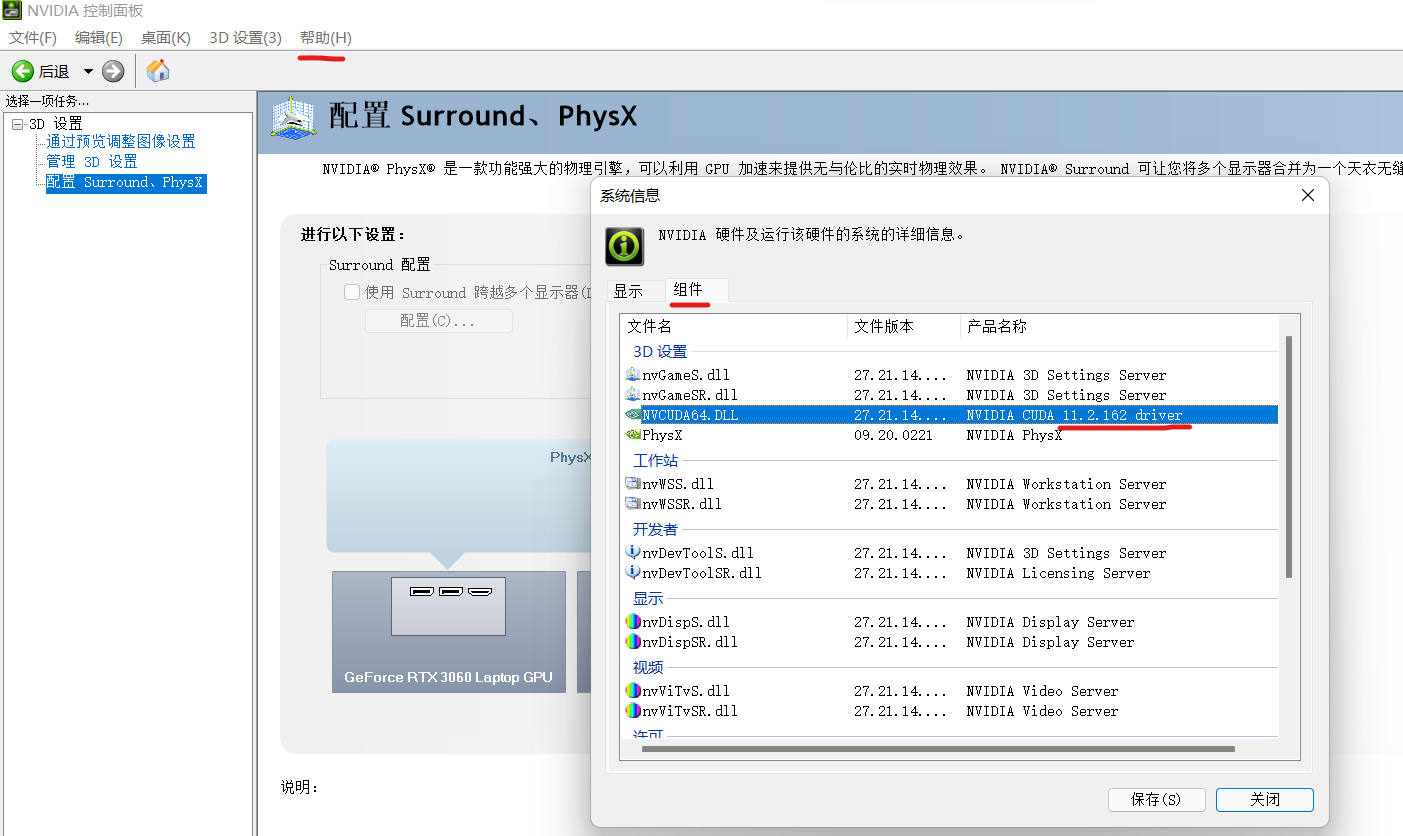Screen dimensions: 1403x836
Task: Click NVIDIA Licensing Server product name
Action: click(1058, 573)
